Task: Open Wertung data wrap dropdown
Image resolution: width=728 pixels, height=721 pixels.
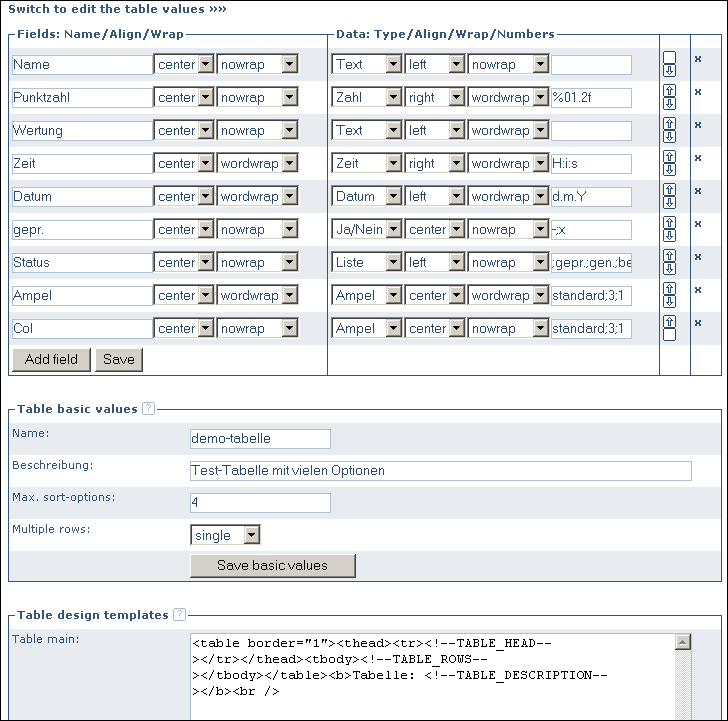Action: pyautogui.click(x=508, y=130)
